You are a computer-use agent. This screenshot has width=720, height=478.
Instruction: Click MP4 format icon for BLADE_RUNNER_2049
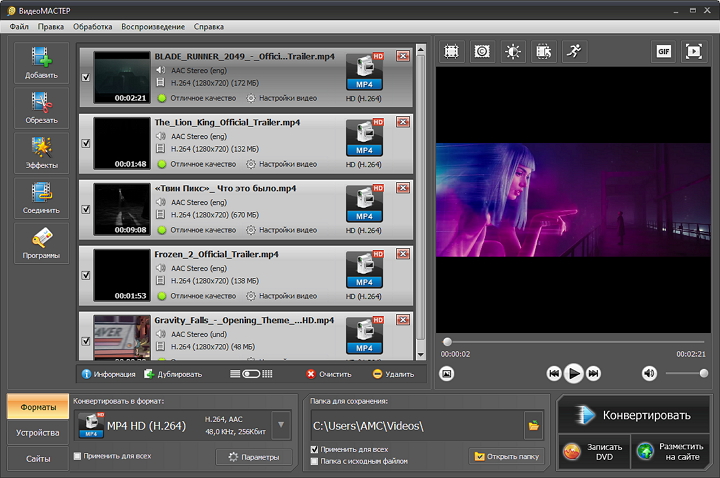click(365, 71)
